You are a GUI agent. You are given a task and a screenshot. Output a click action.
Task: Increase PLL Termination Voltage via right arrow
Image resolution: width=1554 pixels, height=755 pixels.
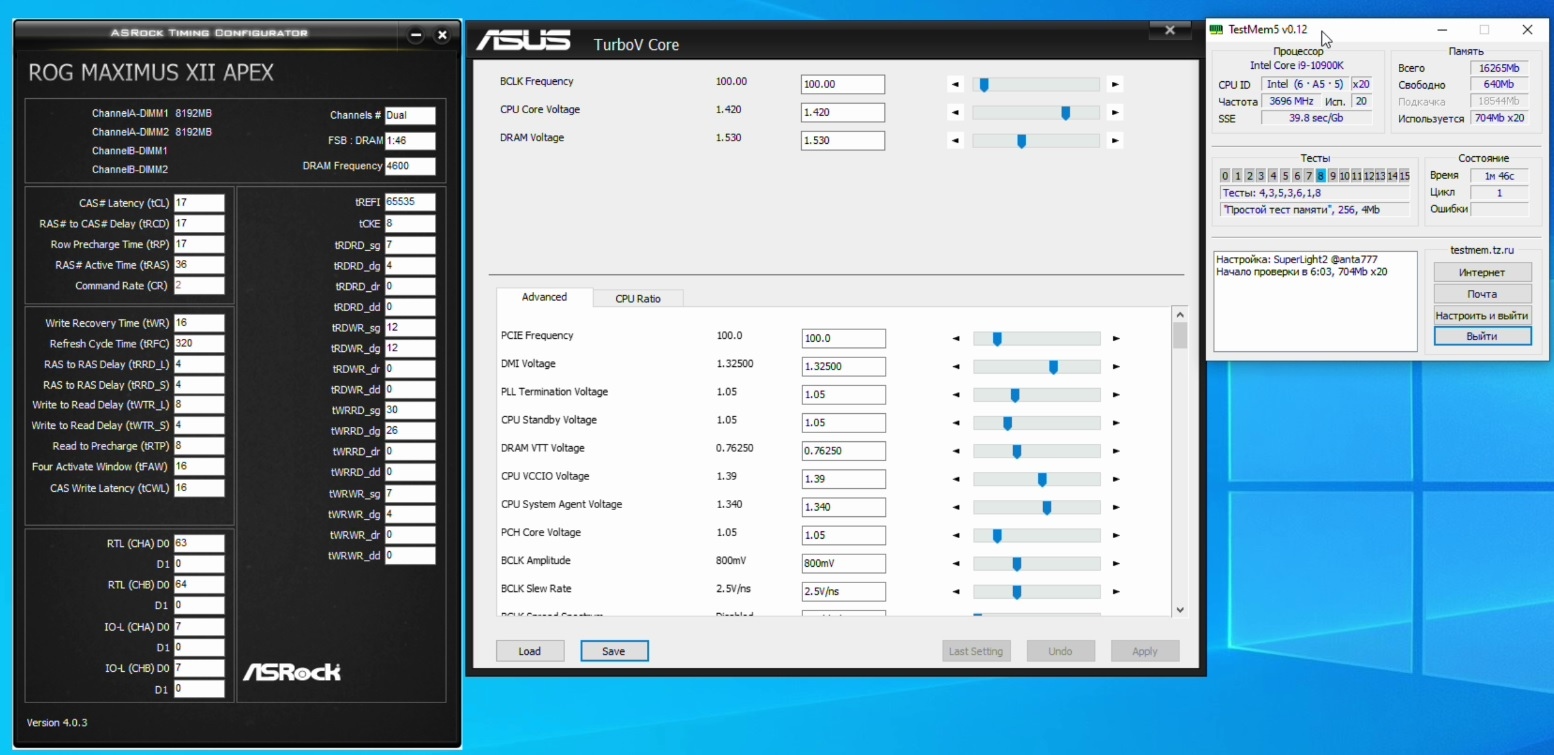pyautogui.click(x=1116, y=395)
